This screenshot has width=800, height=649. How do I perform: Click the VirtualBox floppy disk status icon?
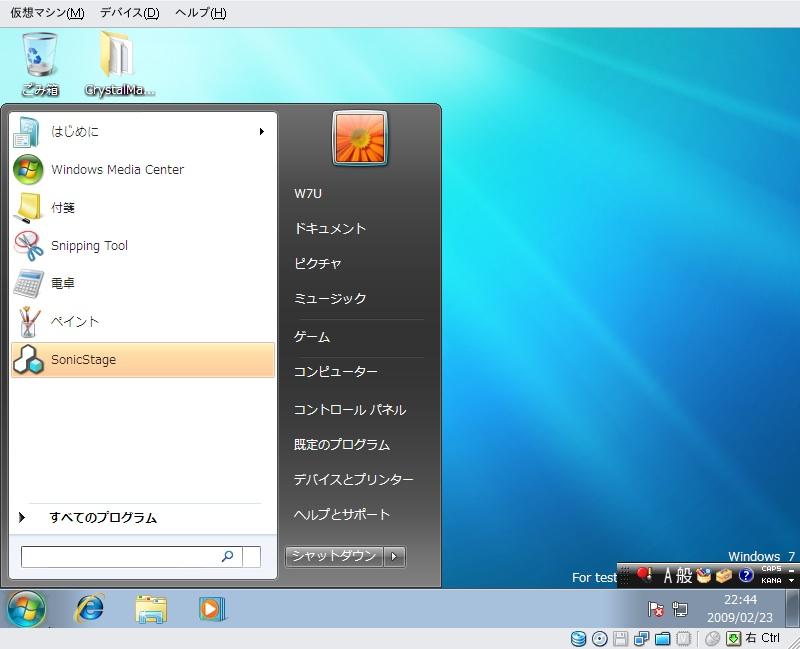tap(620, 638)
